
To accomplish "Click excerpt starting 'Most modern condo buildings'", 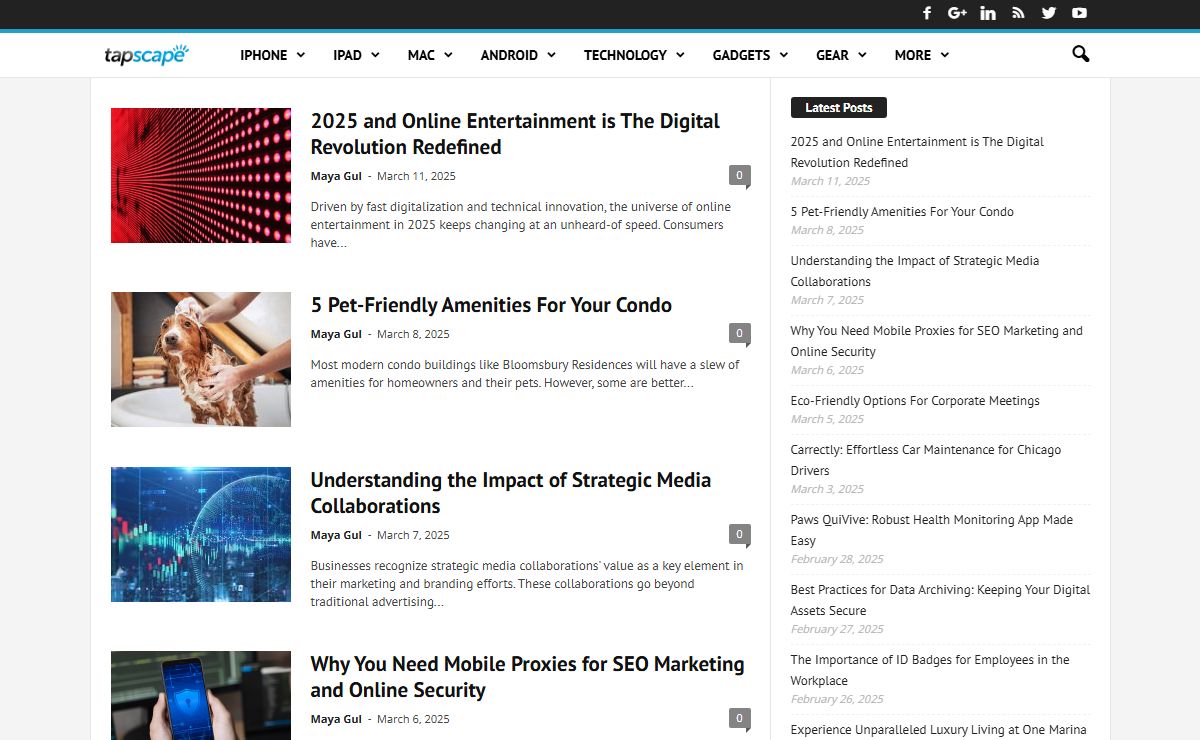I will coord(525,374).
